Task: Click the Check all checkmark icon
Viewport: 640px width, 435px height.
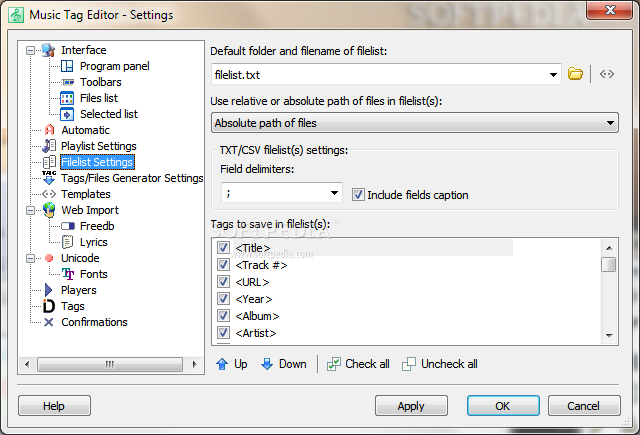Action: [x=333, y=364]
